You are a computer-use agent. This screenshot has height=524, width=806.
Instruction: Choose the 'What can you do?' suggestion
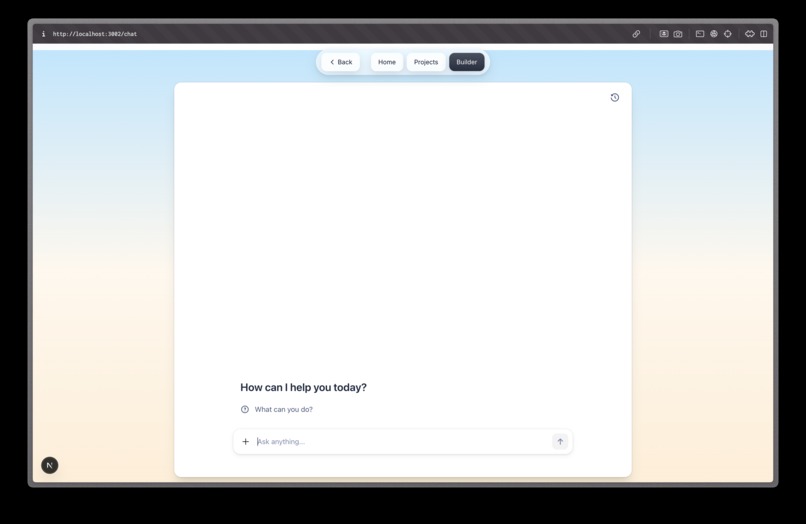click(x=277, y=409)
